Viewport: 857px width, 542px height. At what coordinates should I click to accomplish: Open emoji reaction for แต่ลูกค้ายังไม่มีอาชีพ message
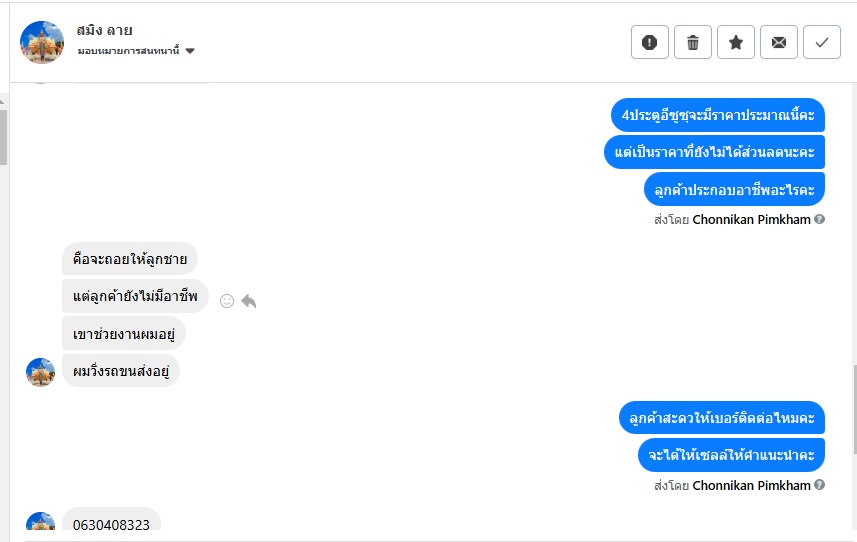click(227, 300)
